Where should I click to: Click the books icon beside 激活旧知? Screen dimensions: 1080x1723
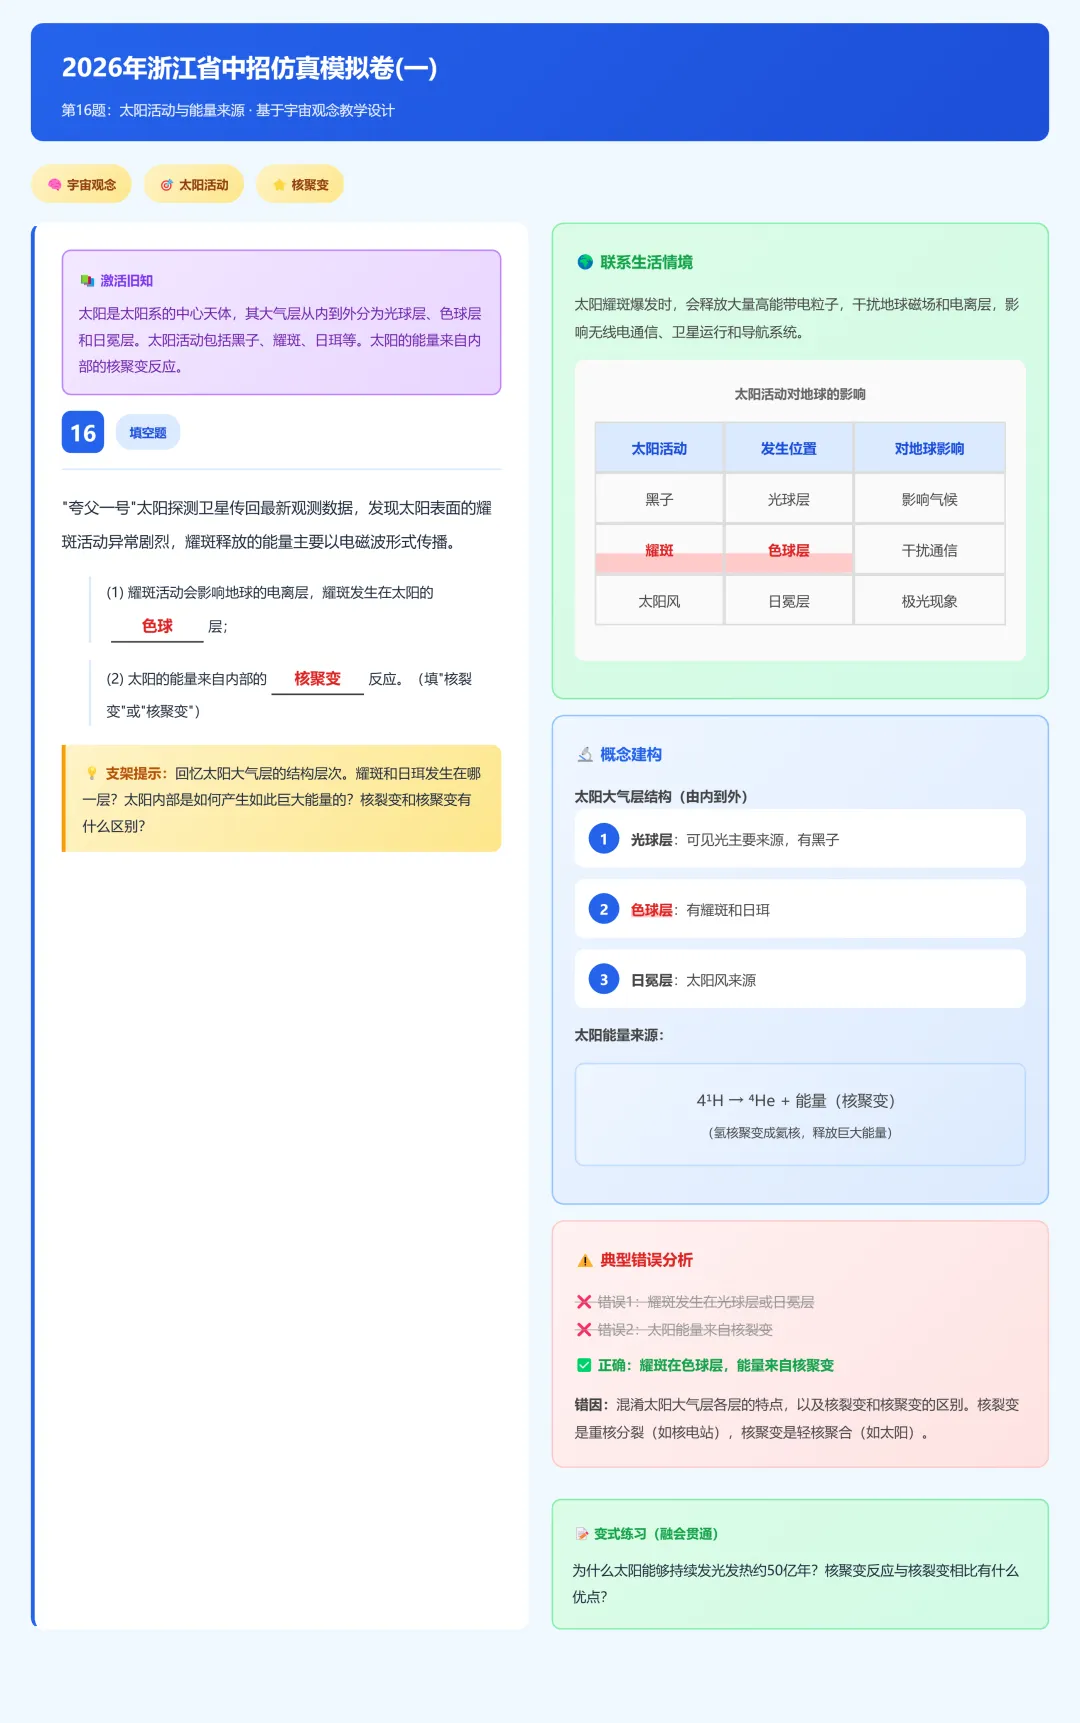(x=87, y=281)
